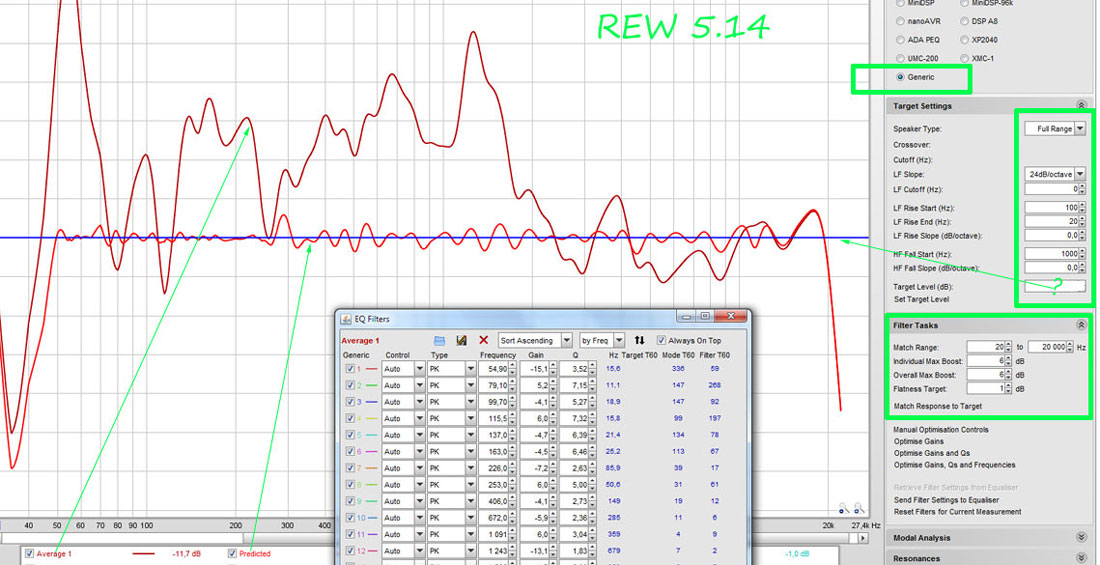Image resolution: width=1100 pixels, height=565 pixels.
Task: Click the save filters icon
Action: click(461, 341)
